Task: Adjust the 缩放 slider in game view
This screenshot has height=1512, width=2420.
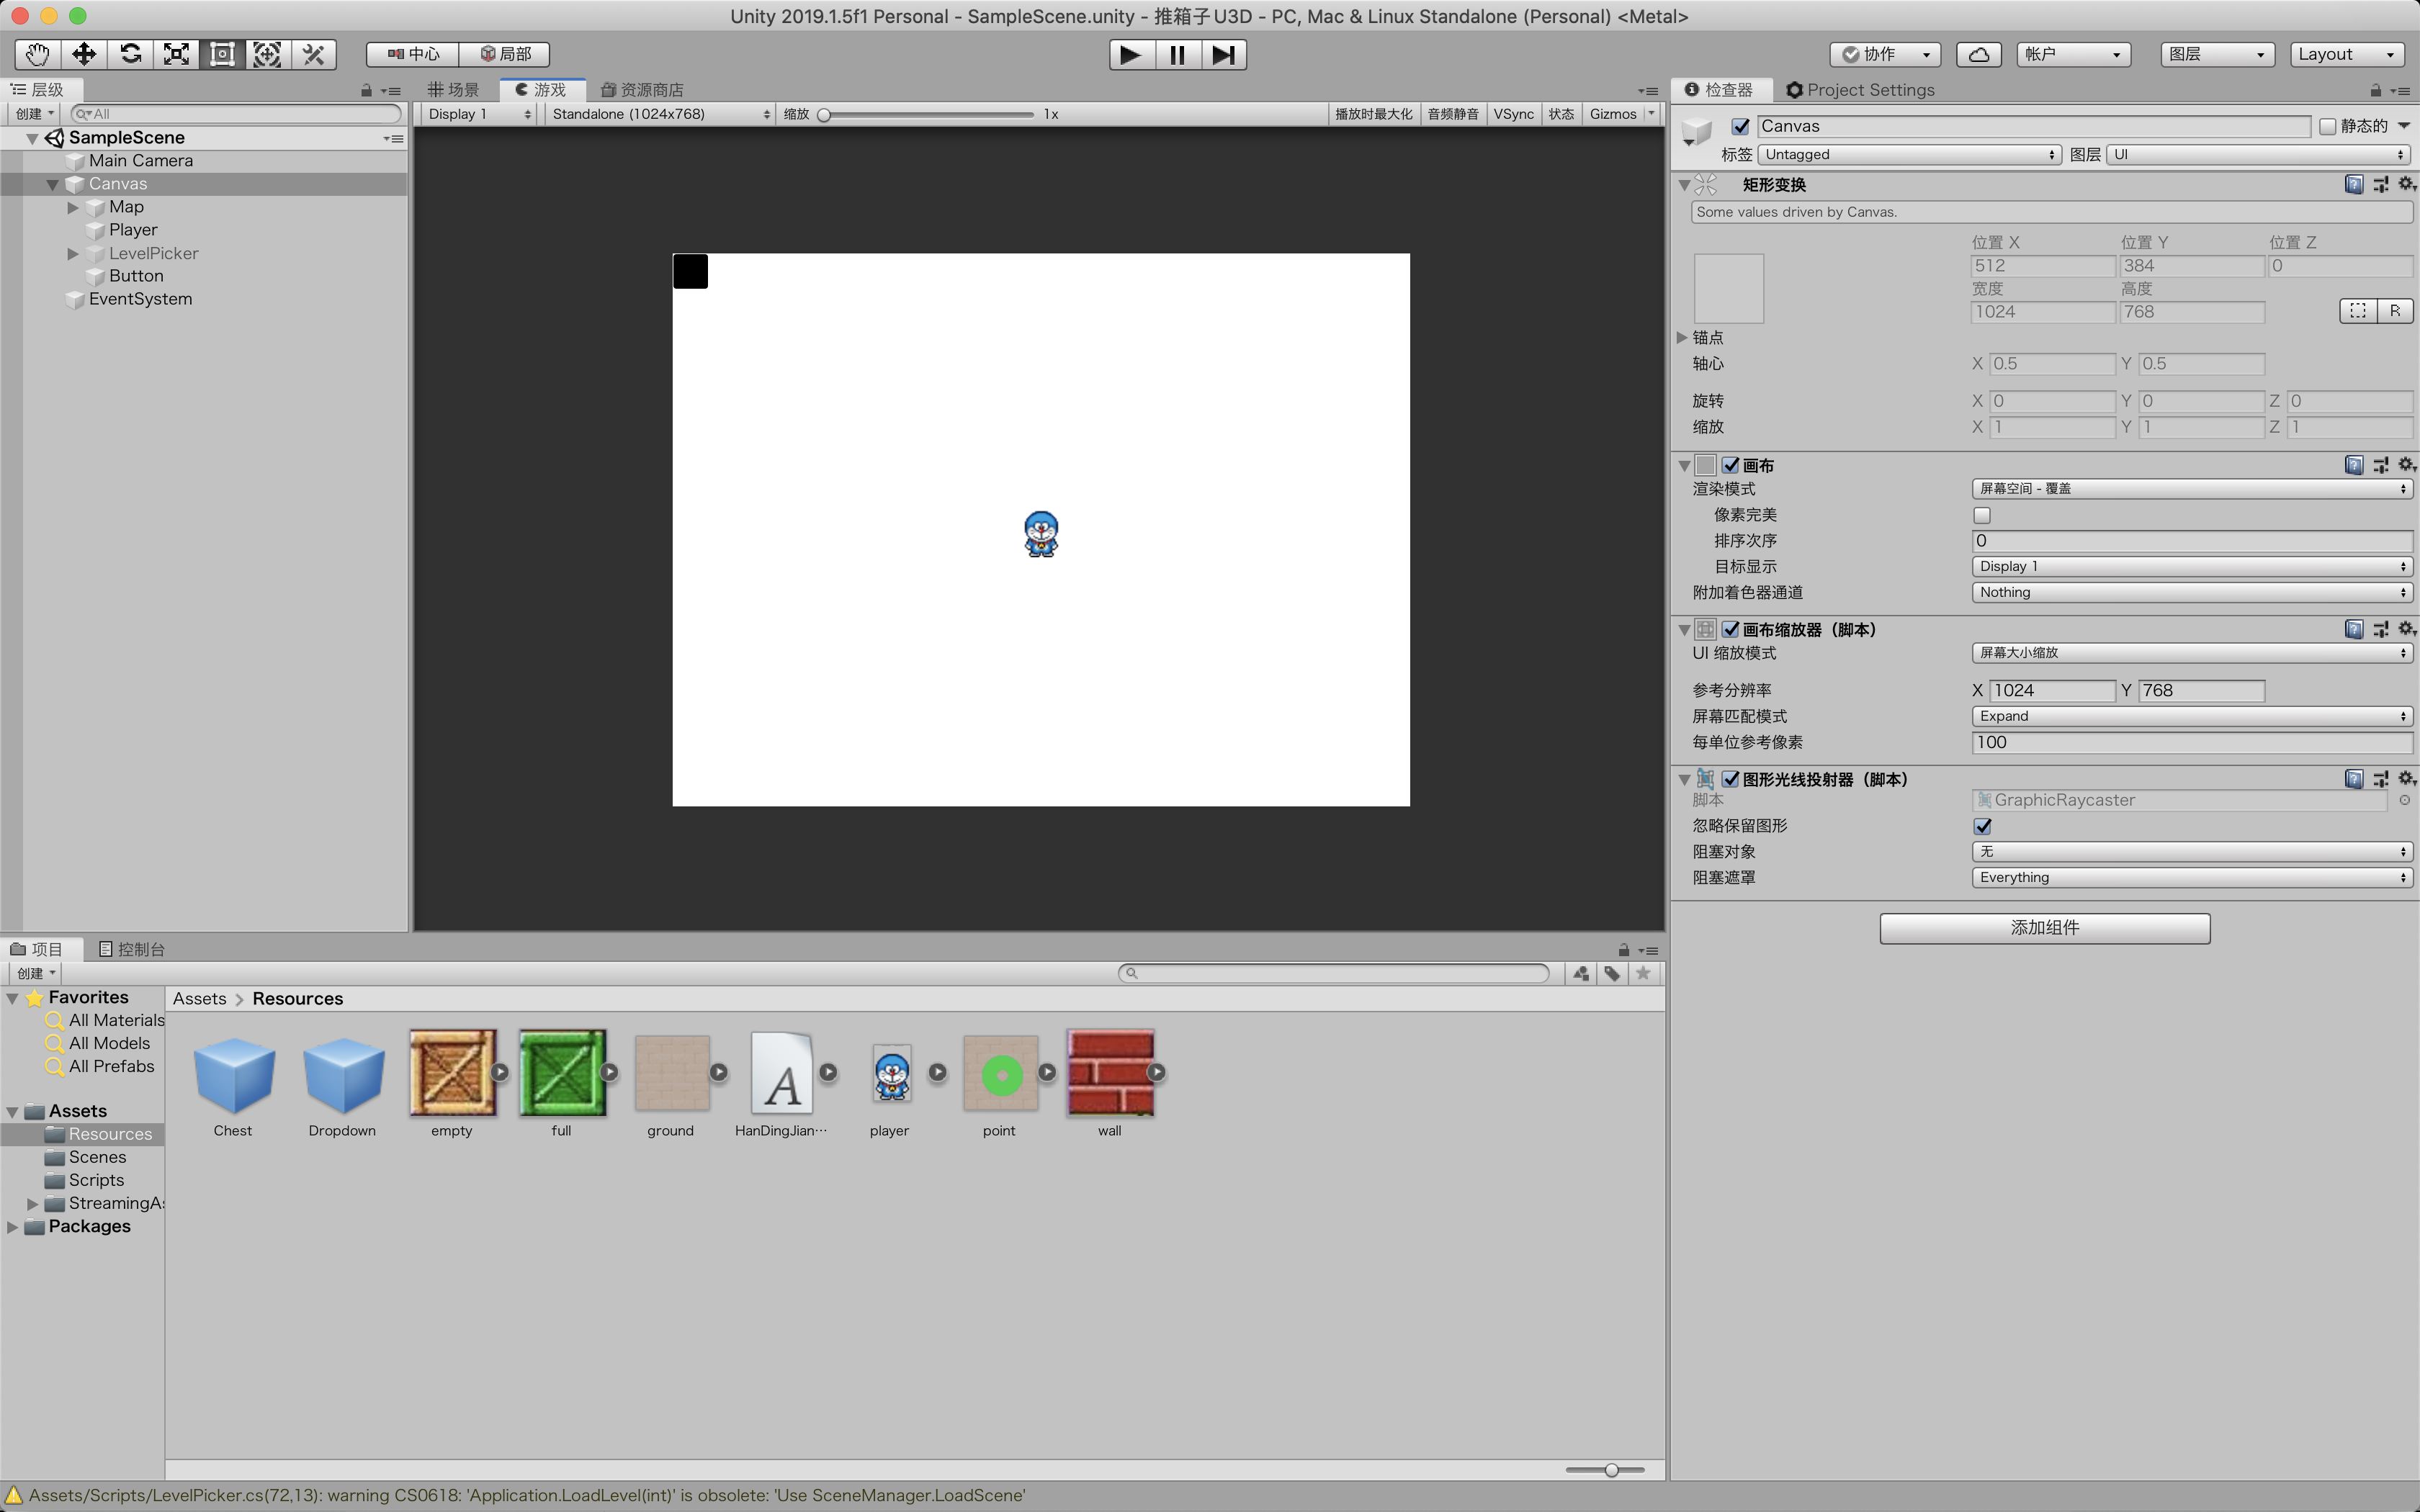Action: point(825,115)
